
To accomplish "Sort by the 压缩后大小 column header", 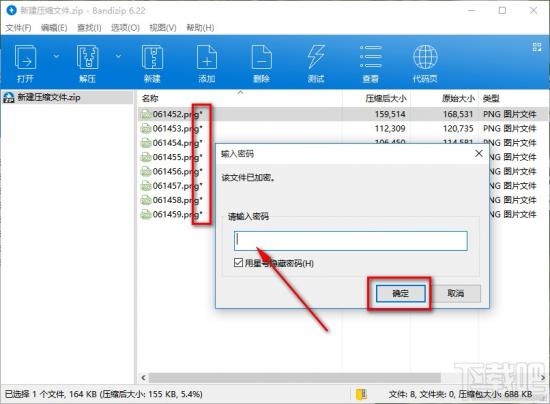I will (386, 99).
